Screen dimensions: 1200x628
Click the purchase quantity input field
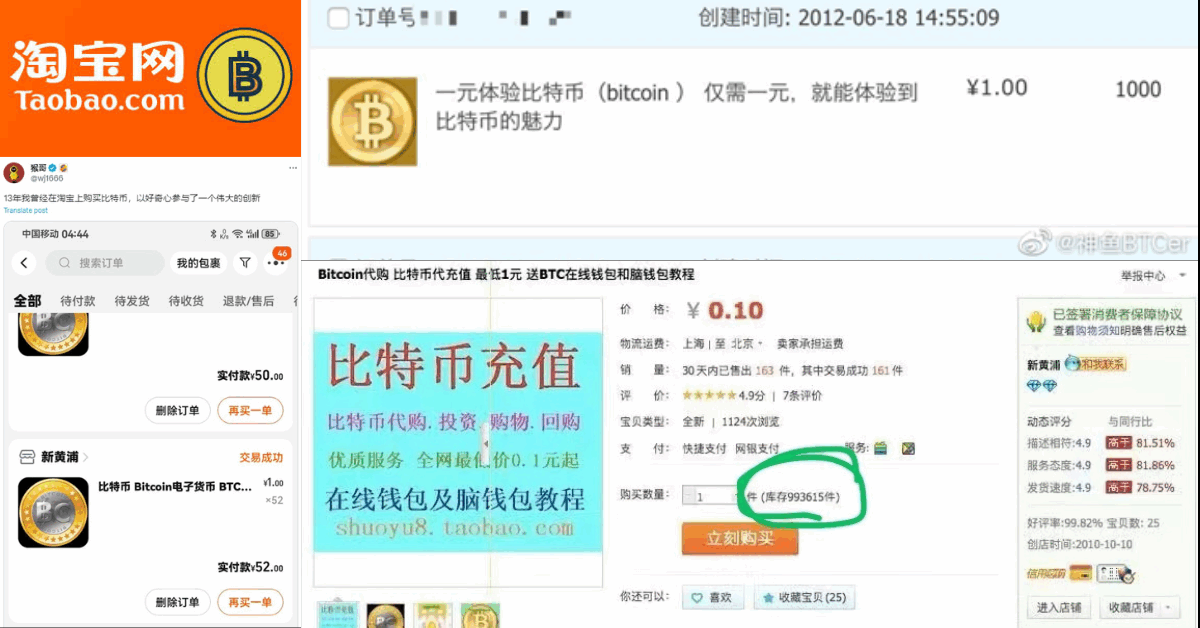[708, 495]
